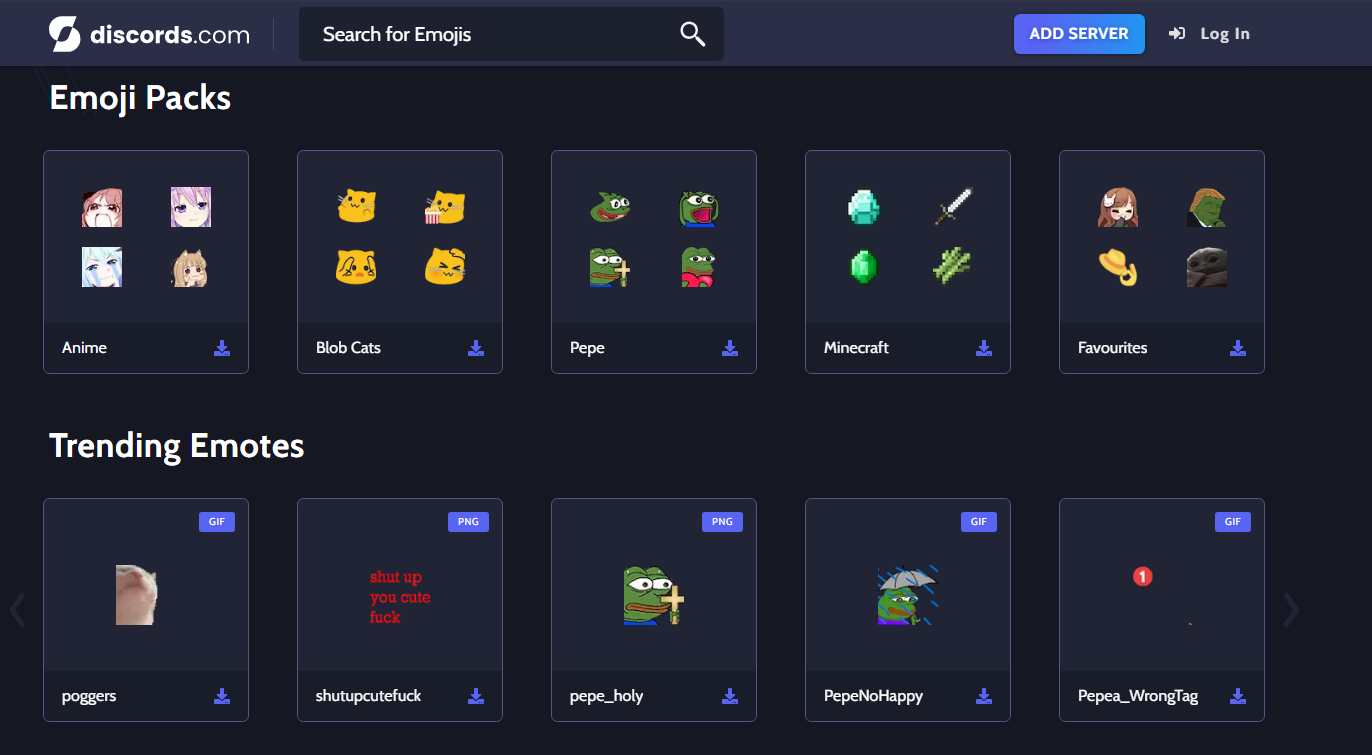The width and height of the screenshot is (1372, 755).
Task: Download the shutupcutefuck emote
Action: pos(476,696)
